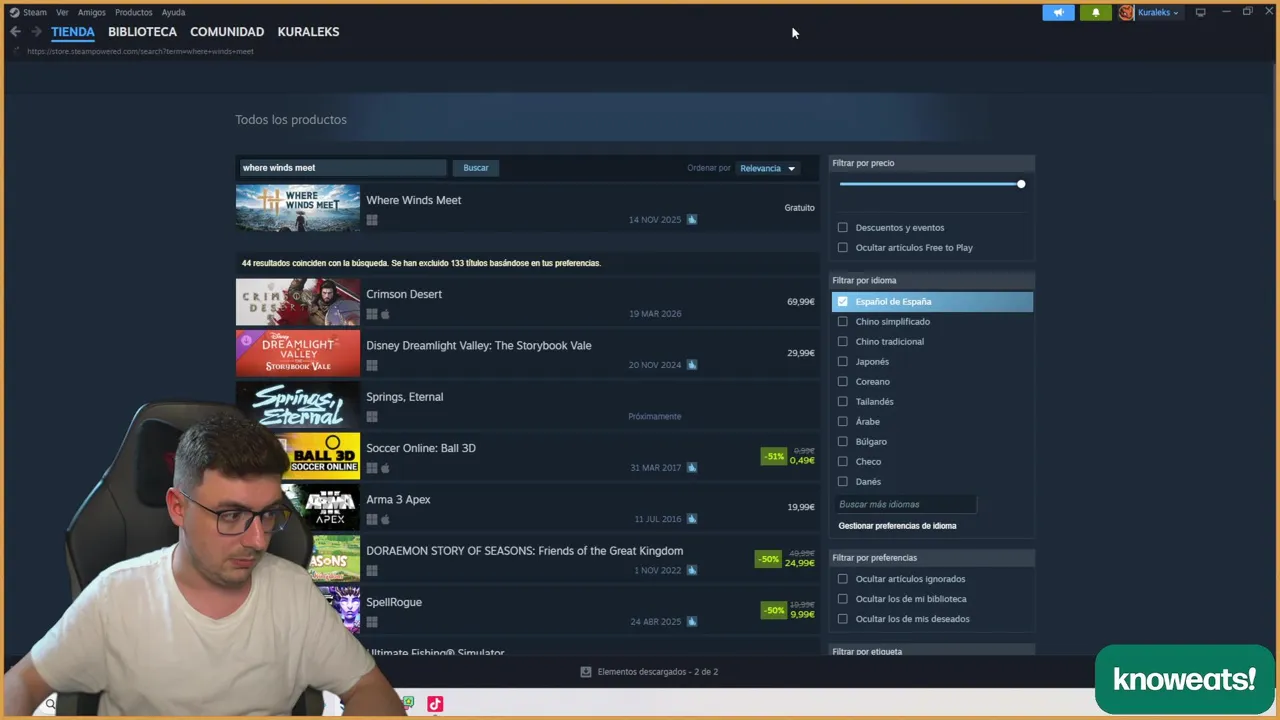1280x720 pixels.
Task: Click the Buscar button
Action: (x=476, y=168)
